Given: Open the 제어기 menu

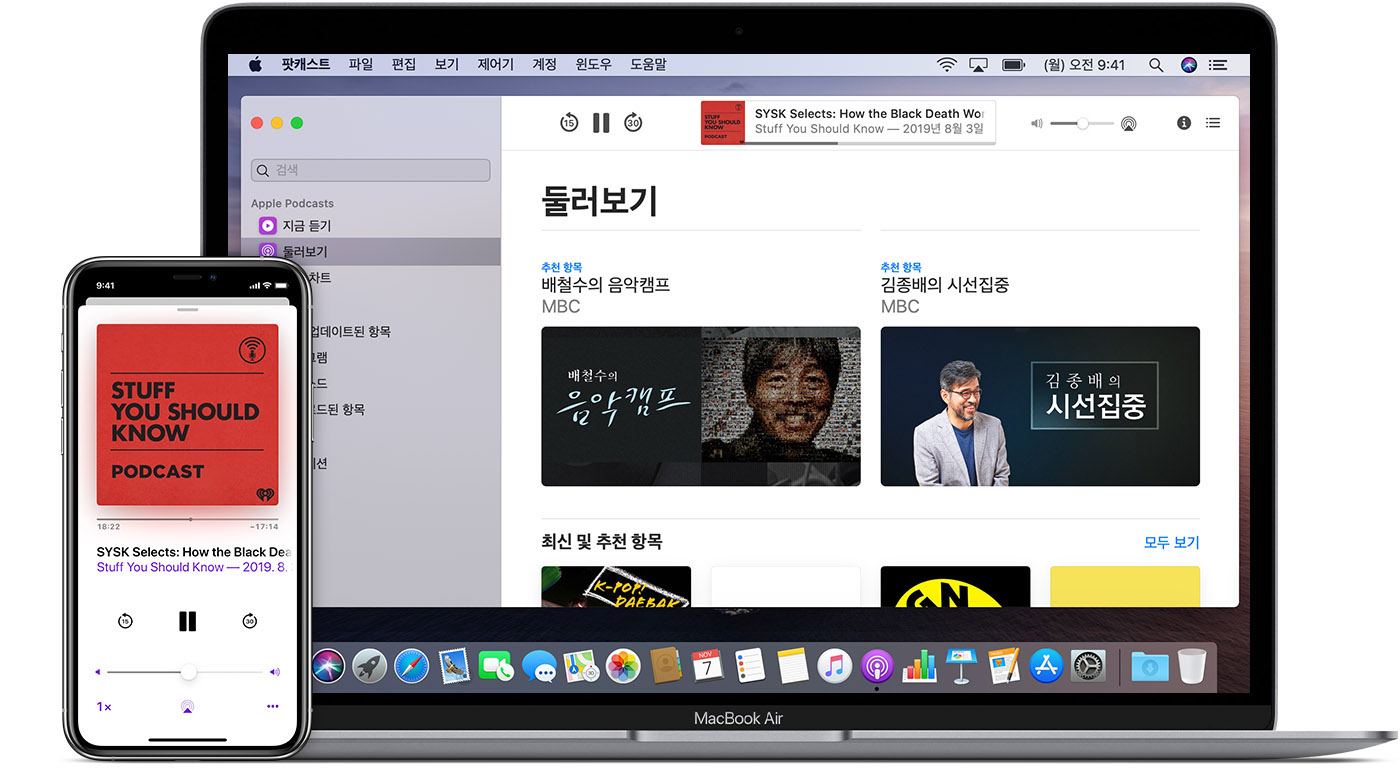Looking at the screenshot, I should [x=496, y=64].
